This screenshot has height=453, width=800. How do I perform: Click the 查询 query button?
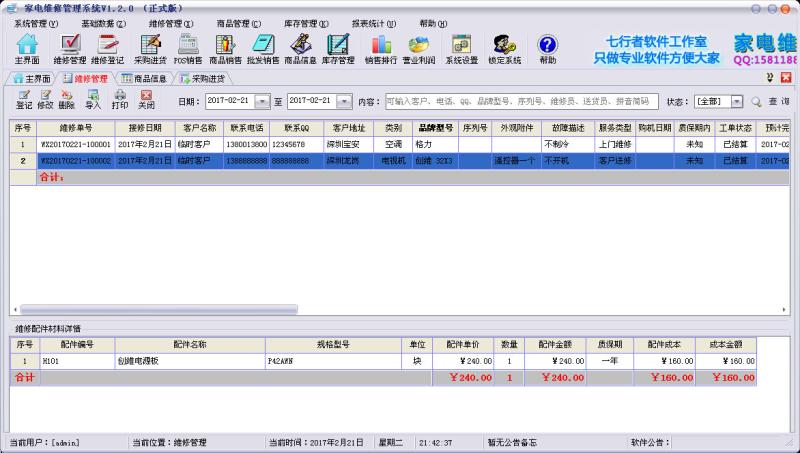[779, 102]
